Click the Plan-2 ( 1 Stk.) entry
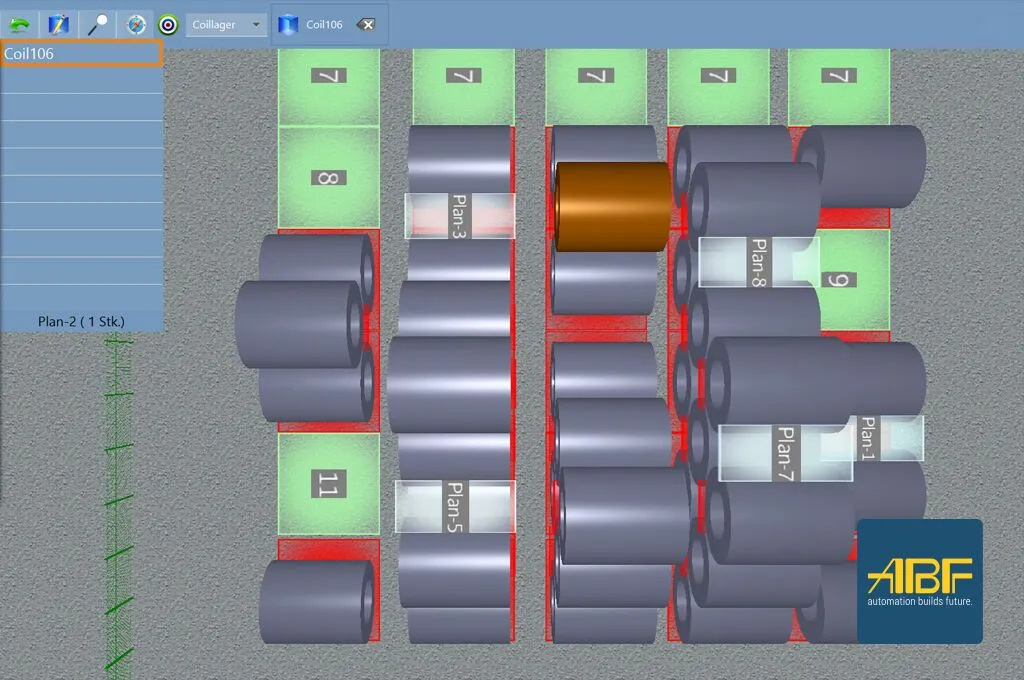This screenshot has width=1024, height=680. click(x=80, y=319)
